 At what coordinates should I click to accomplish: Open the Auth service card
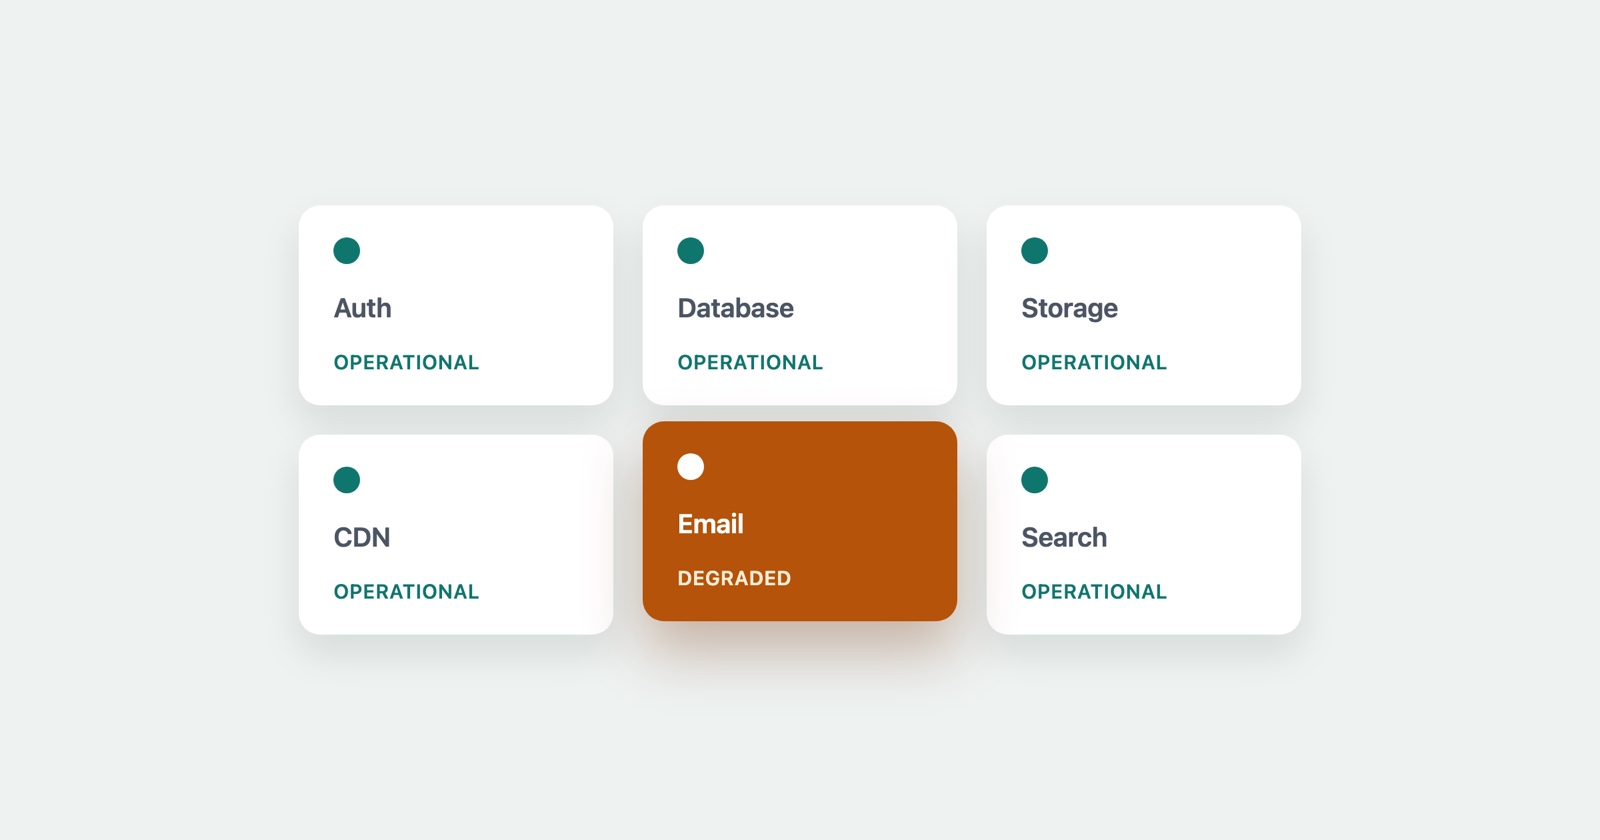click(456, 305)
